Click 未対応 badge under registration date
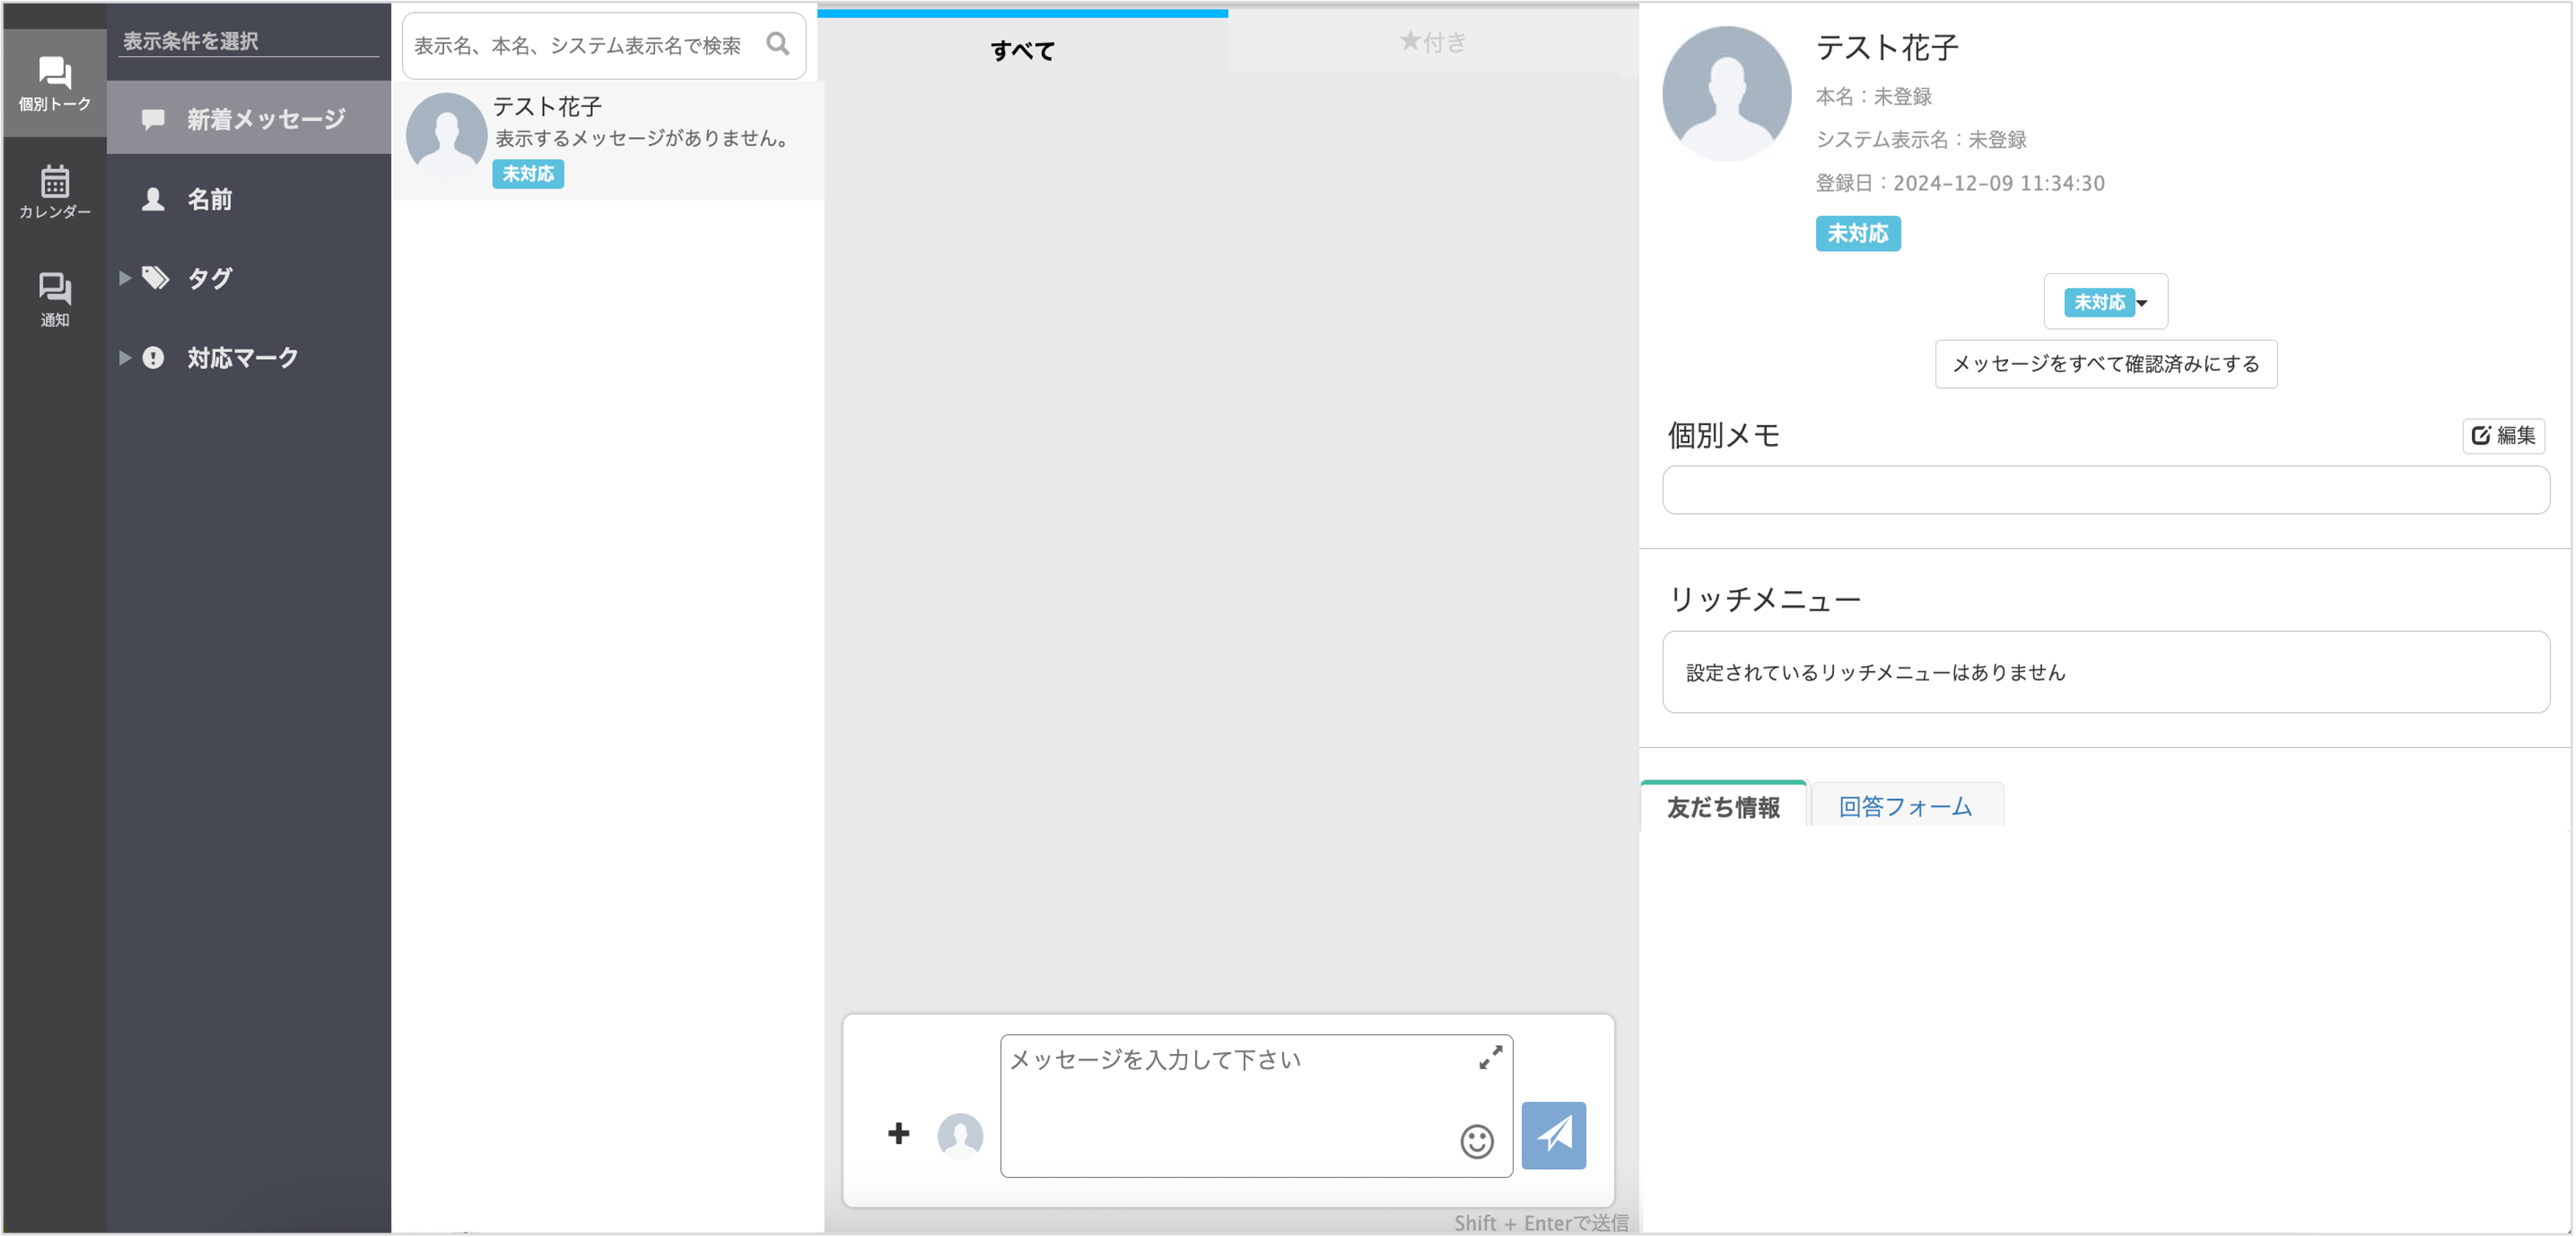This screenshot has width=2576, height=1237. 1857,233
